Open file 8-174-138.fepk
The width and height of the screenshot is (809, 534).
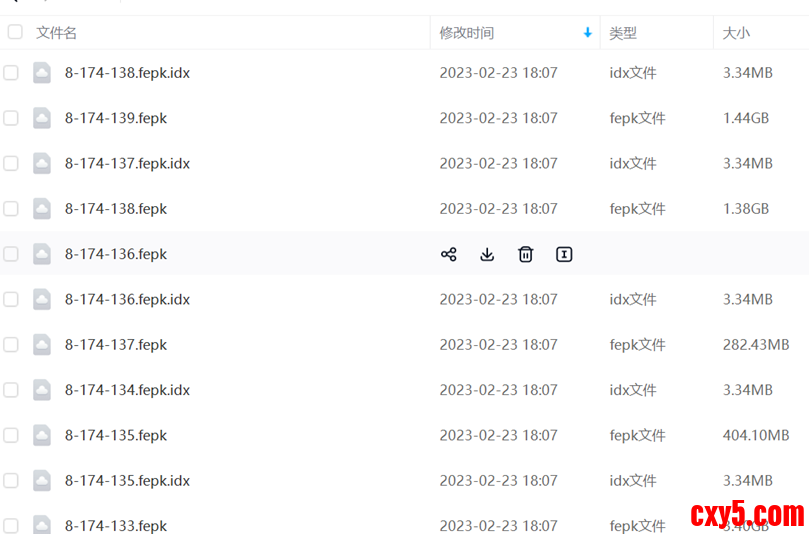(116, 209)
